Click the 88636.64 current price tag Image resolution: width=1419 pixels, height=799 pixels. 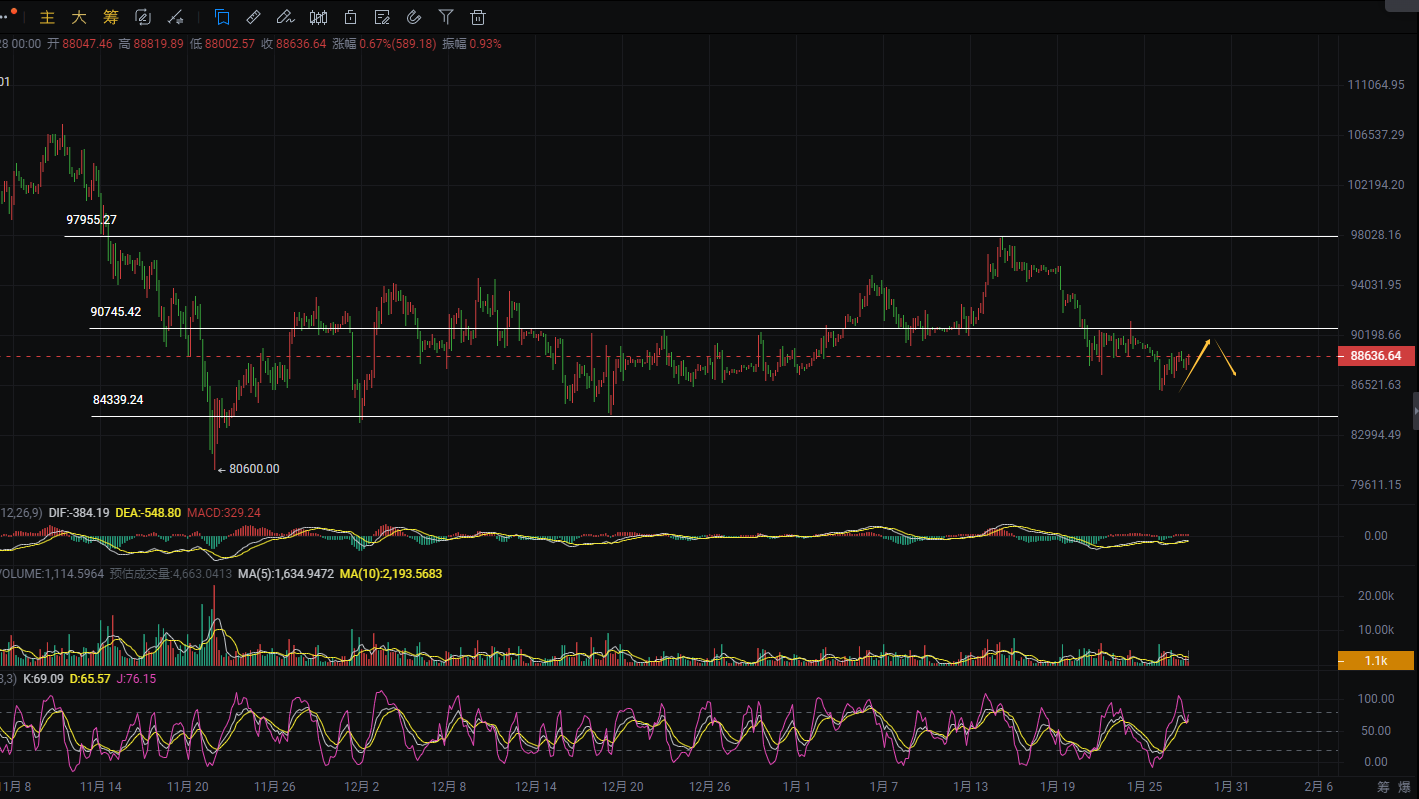pos(1376,356)
